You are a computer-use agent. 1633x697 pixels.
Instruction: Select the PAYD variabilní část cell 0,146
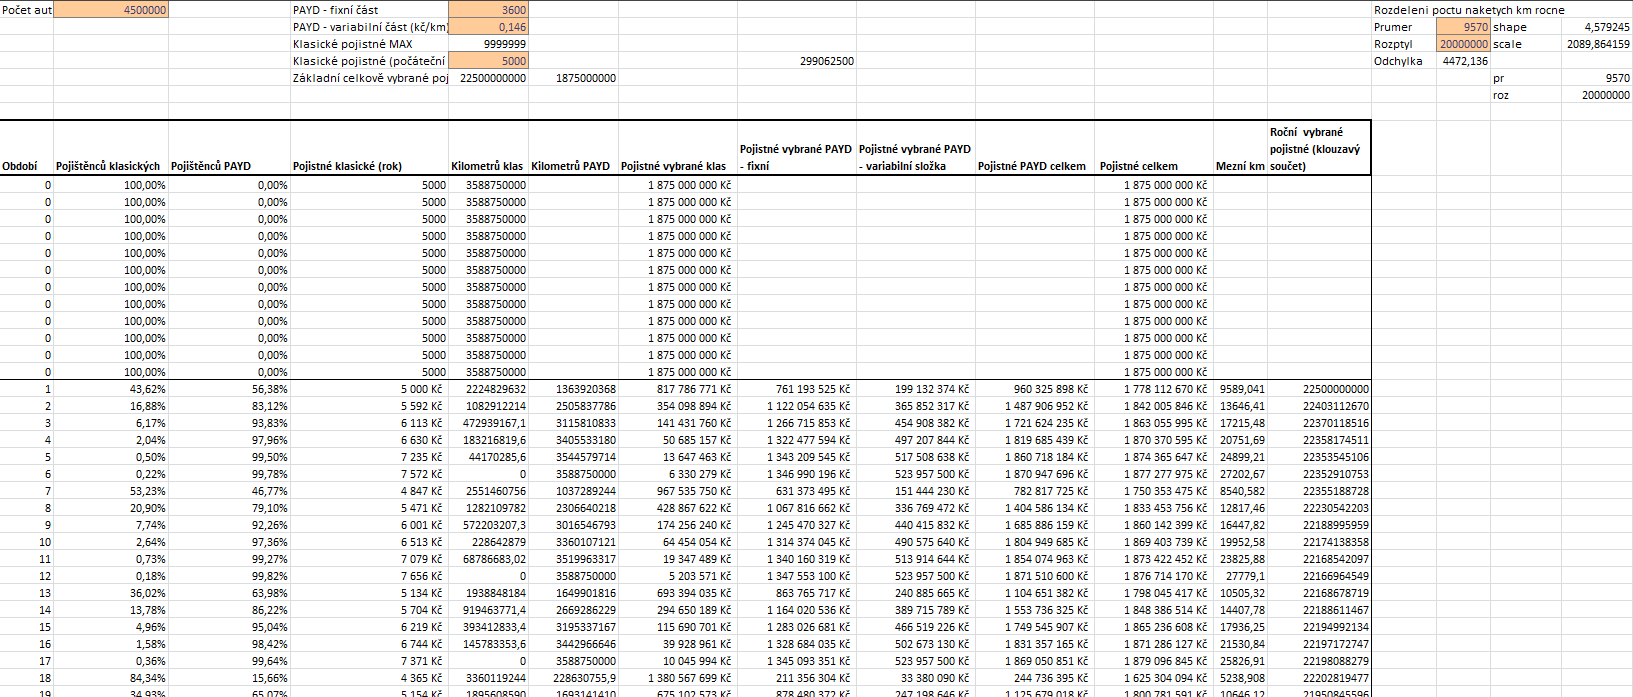pos(488,27)
